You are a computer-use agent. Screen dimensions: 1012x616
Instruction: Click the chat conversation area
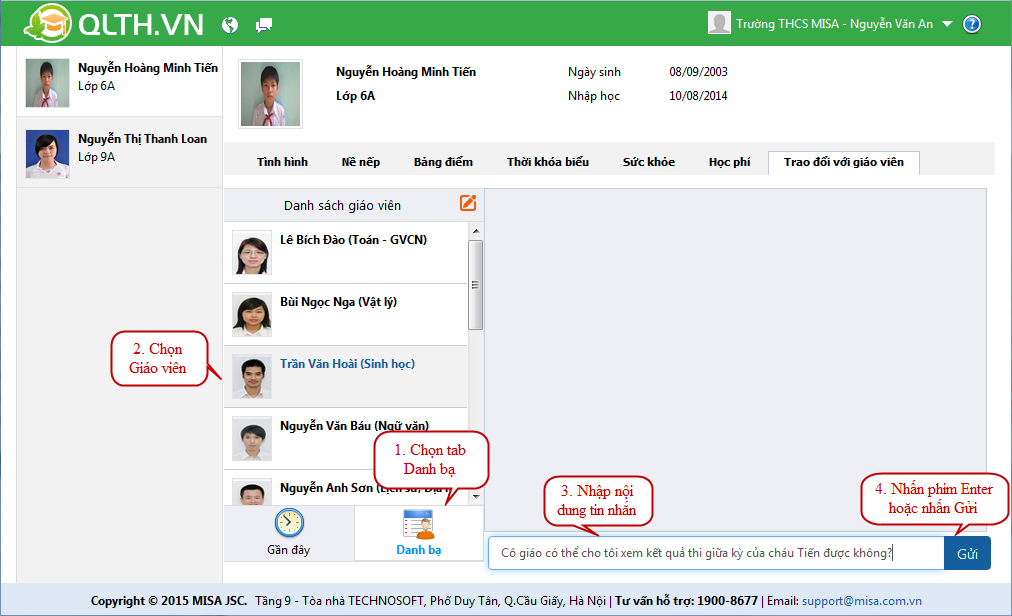735,360
